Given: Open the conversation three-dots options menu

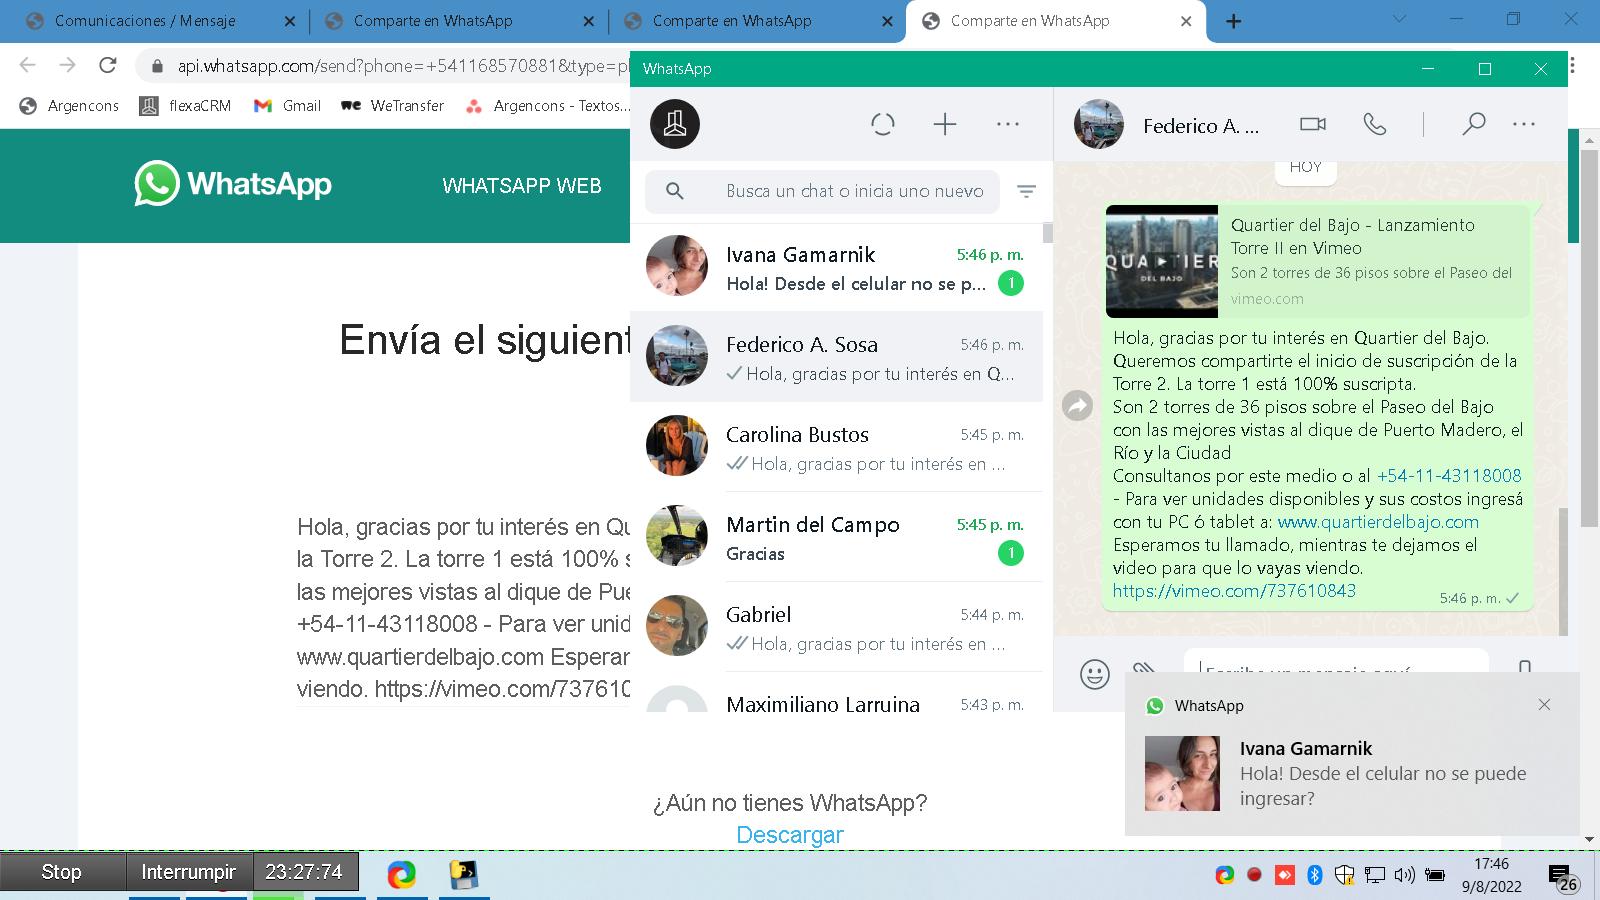Looking at the screenshot, I should tap(1524, 124).
